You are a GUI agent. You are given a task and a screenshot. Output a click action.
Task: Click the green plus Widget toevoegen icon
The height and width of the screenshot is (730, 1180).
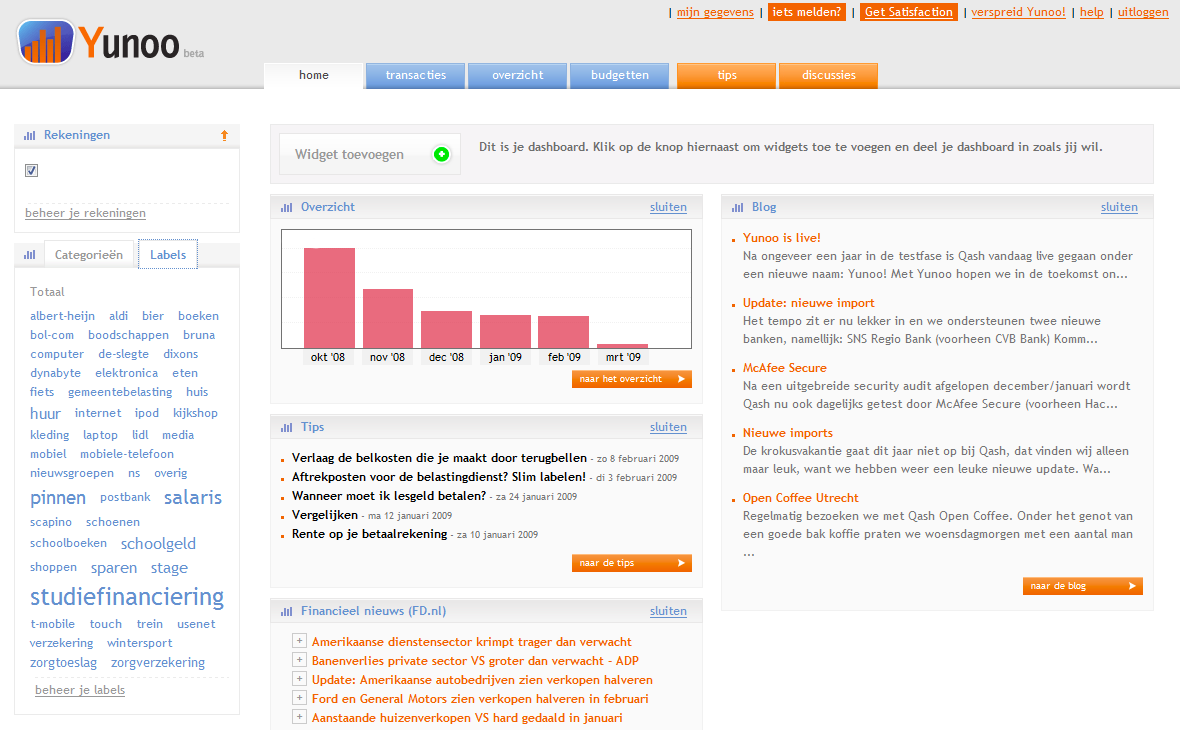[x=441, y=154]
